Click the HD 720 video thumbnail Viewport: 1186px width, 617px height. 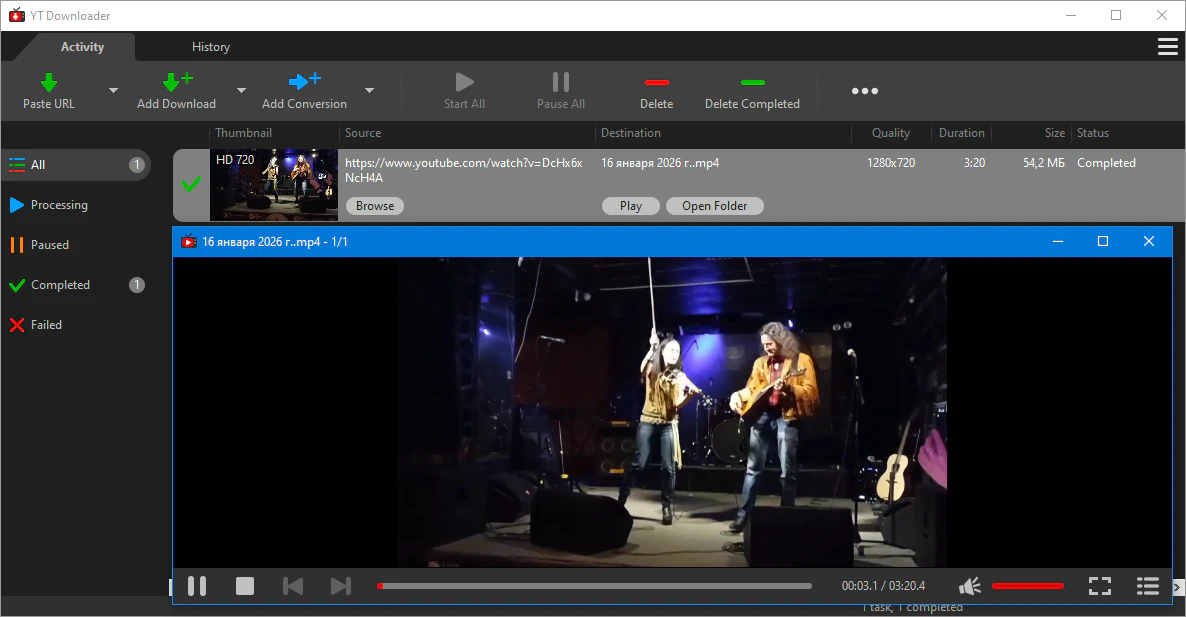pos(273,185)
